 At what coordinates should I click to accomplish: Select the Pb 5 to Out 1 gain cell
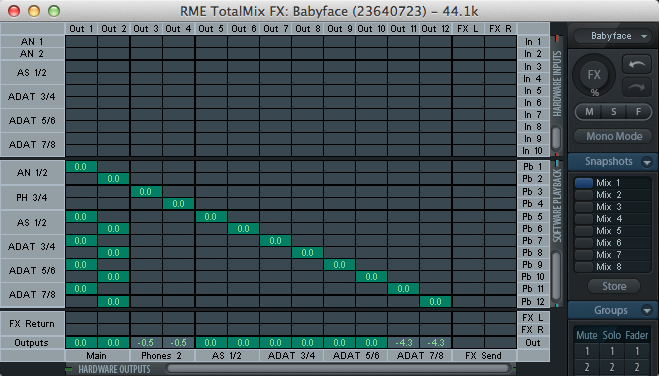81,216
